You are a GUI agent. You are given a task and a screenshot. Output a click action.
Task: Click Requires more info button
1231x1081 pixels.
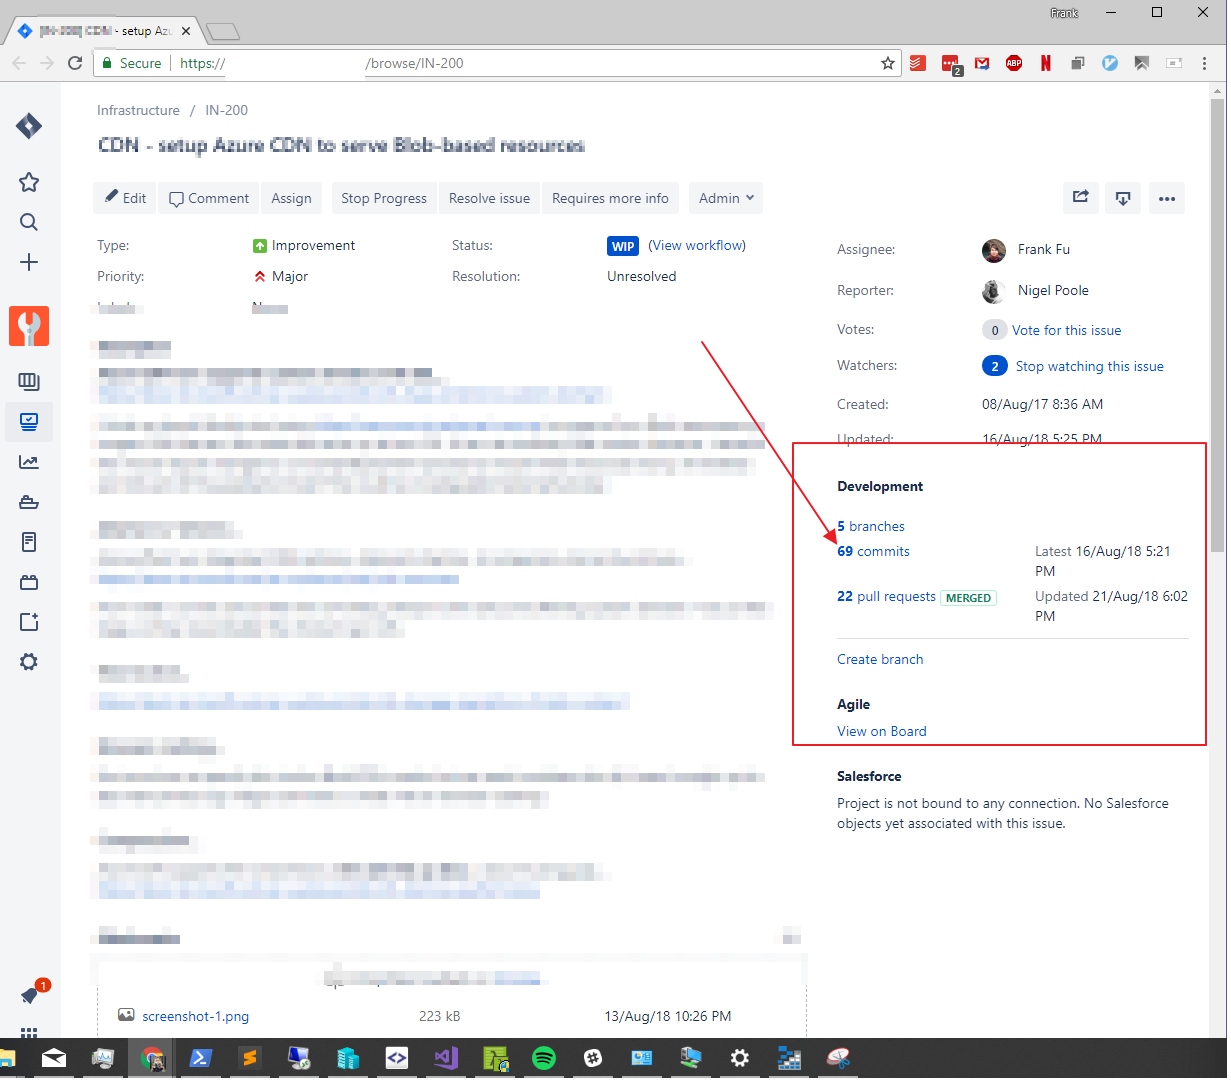point(610,198)
